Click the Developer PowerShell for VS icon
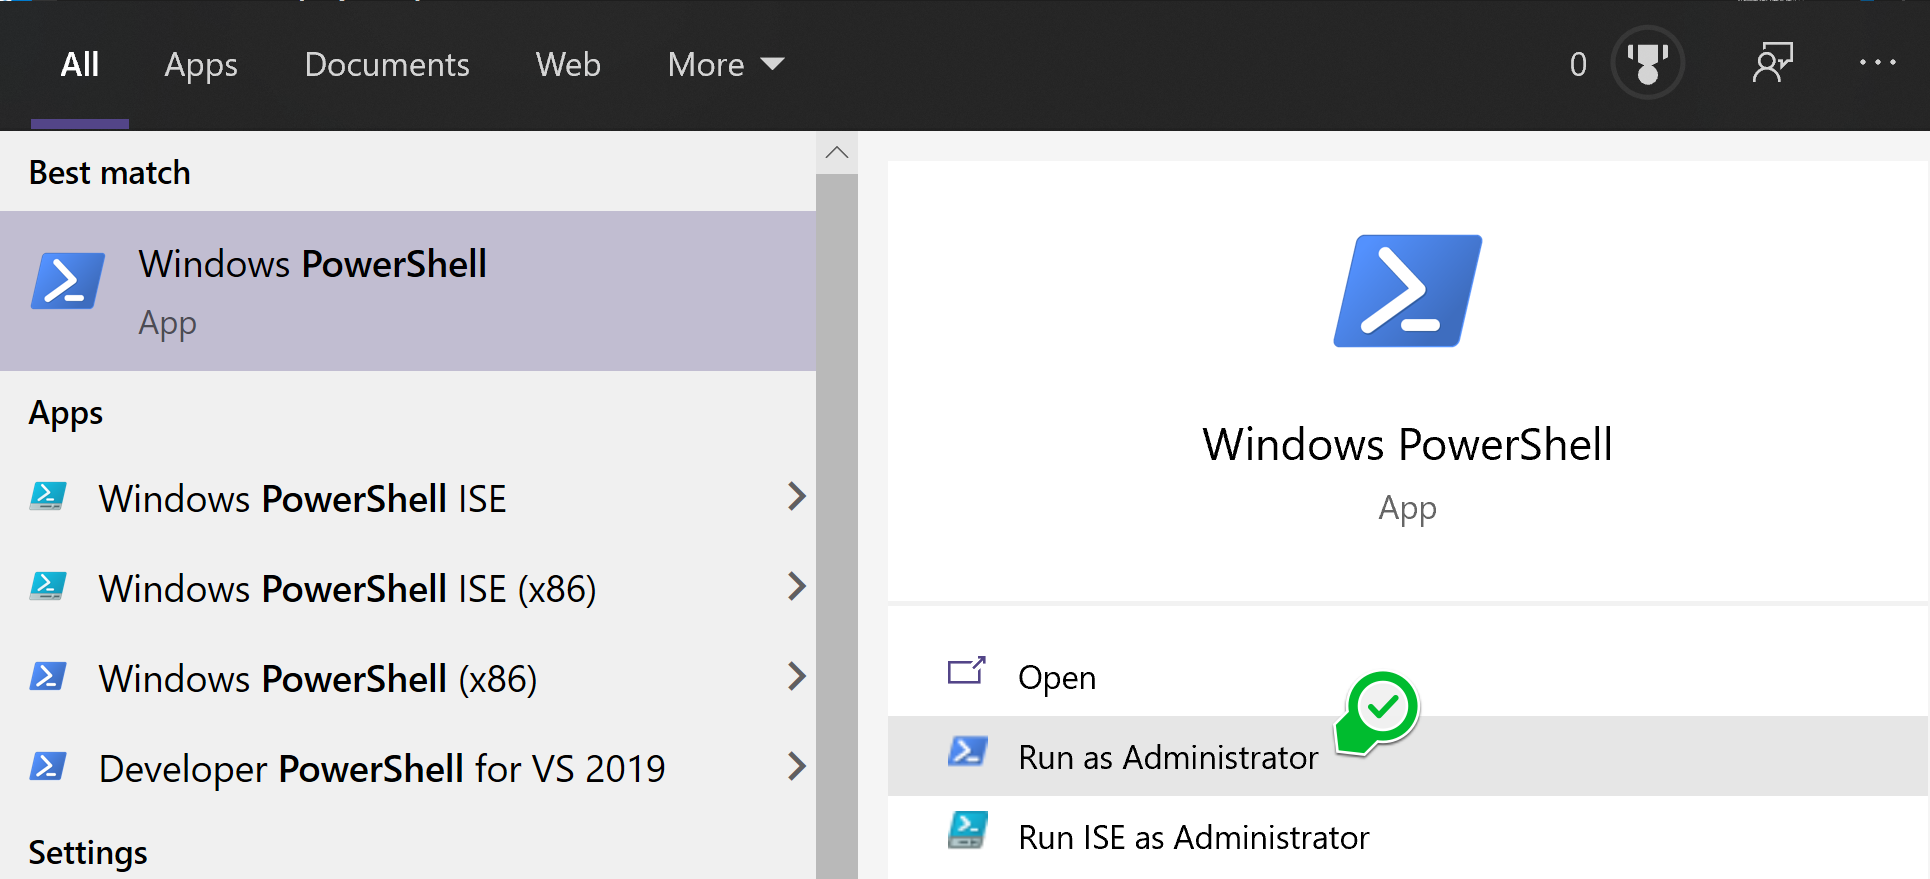The image size is (1930, 879). pos(48,767)
